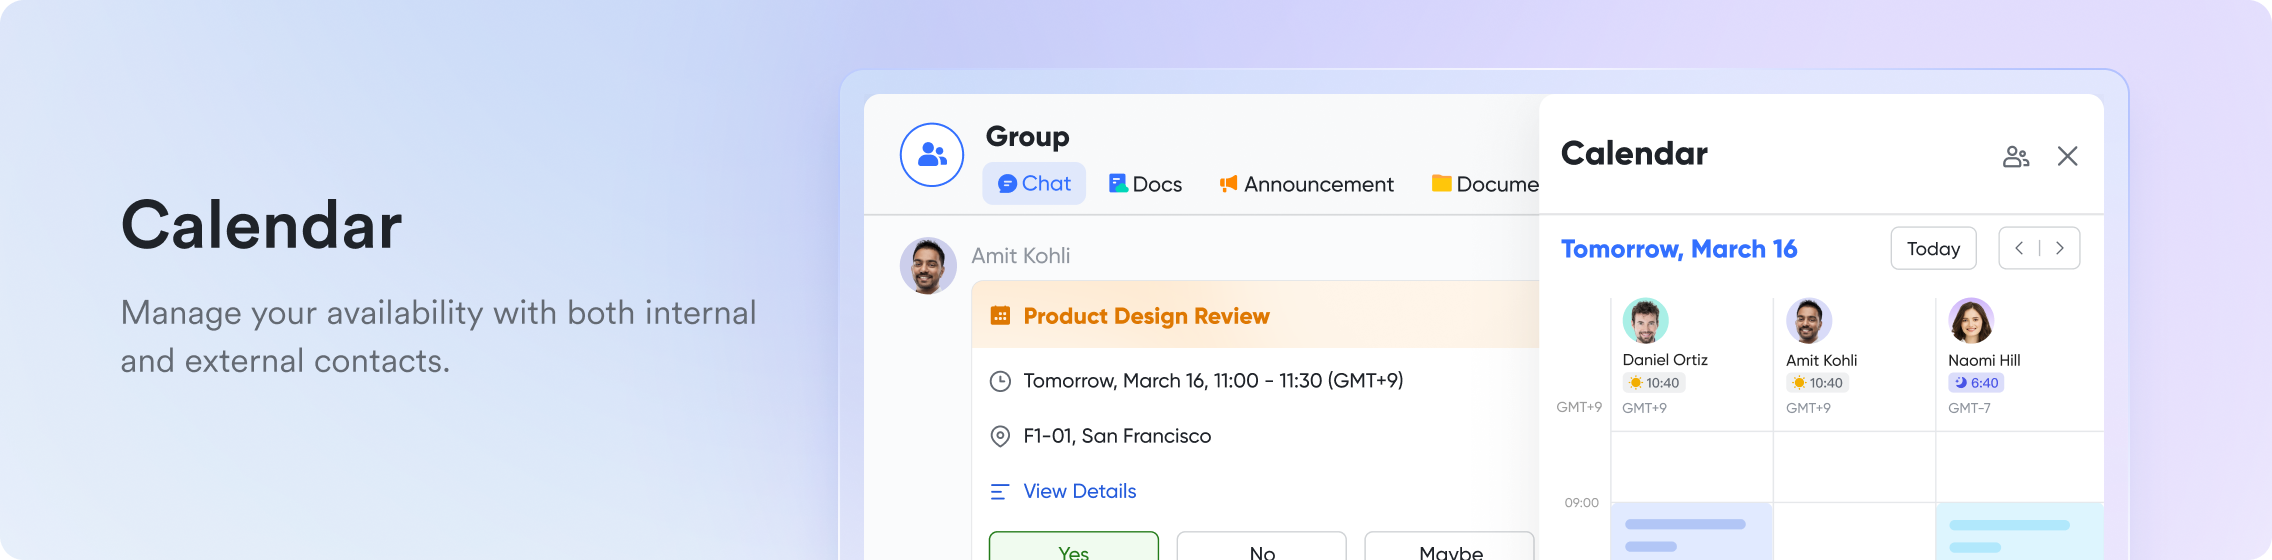This screenshot has width=2272, height=560.
Task: Click the Group avatar icon
Action: pos(931,155)
